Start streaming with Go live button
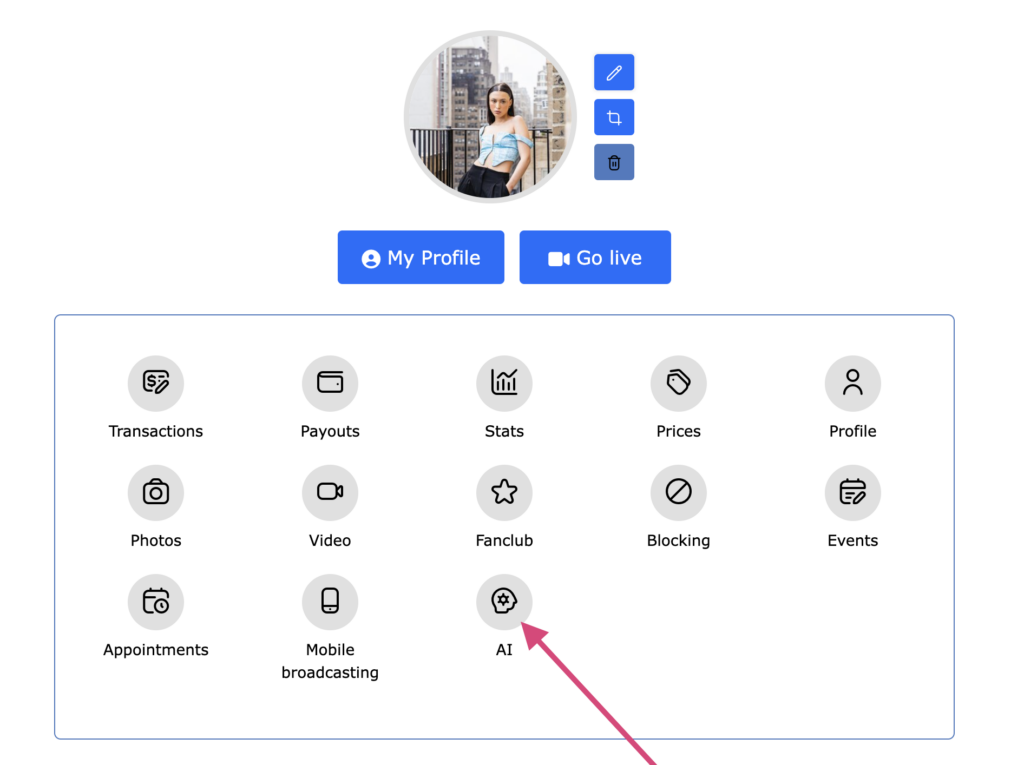The width and height of the screenshot is (1024, 765). click(595, 258)
